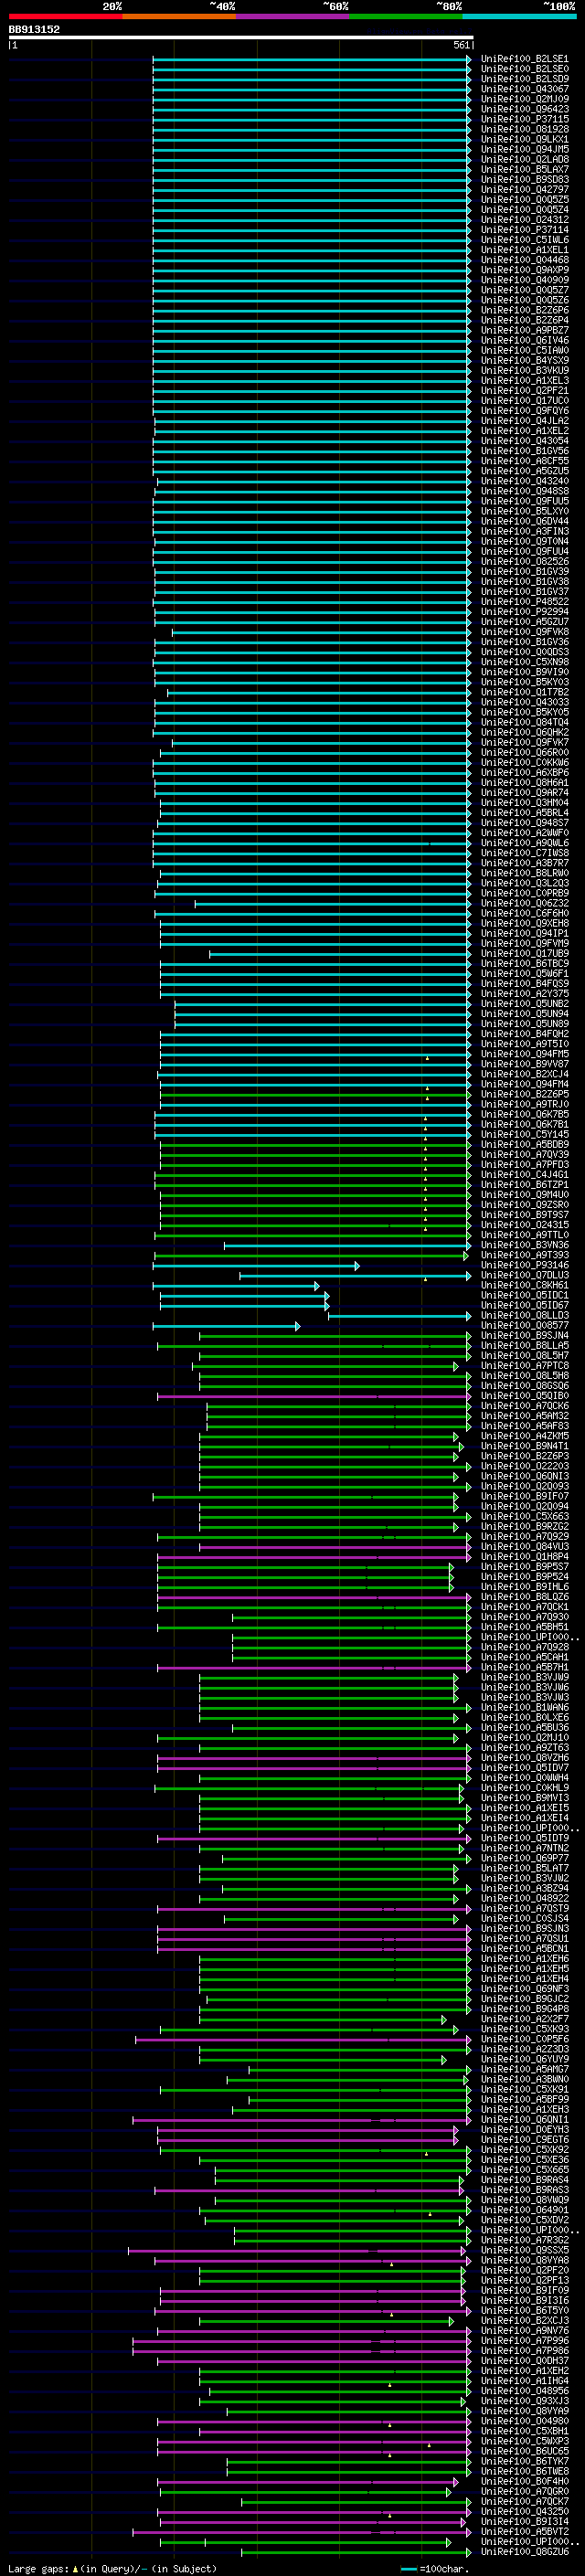Select hit label UniRef100_B9SJN4
585x2576 pixels.
[x=525, y=1335]
